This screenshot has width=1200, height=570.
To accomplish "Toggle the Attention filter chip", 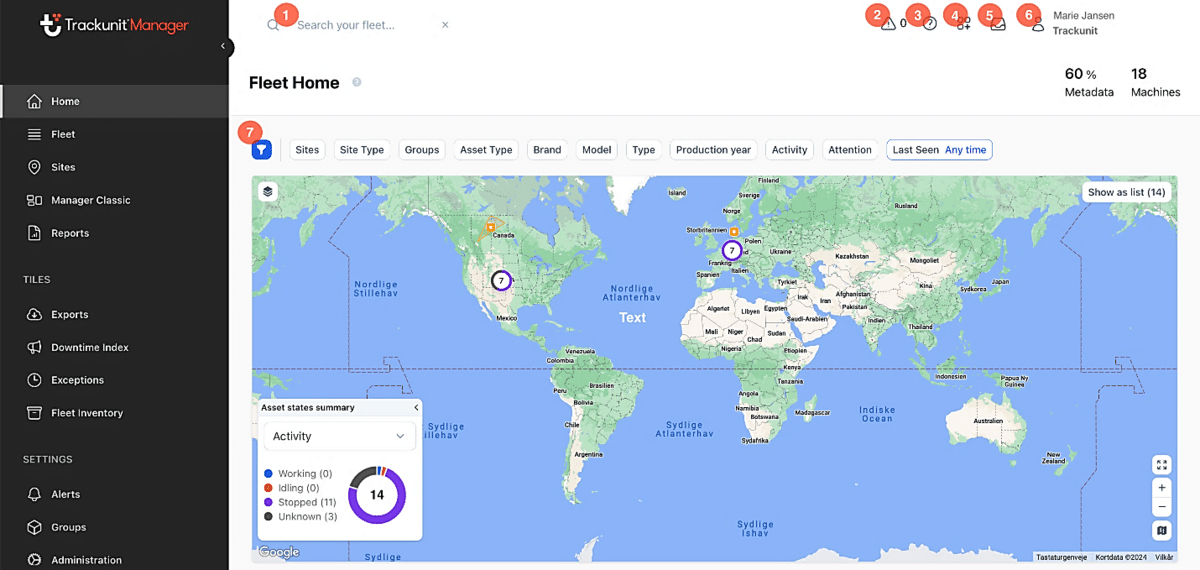I will coord(850,150).
